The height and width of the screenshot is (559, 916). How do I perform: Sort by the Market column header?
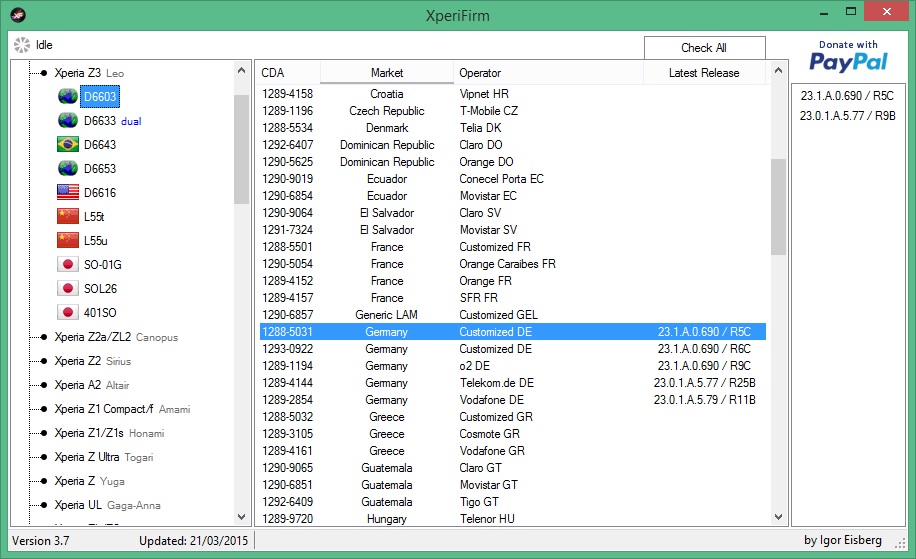(x=387, y=72)
